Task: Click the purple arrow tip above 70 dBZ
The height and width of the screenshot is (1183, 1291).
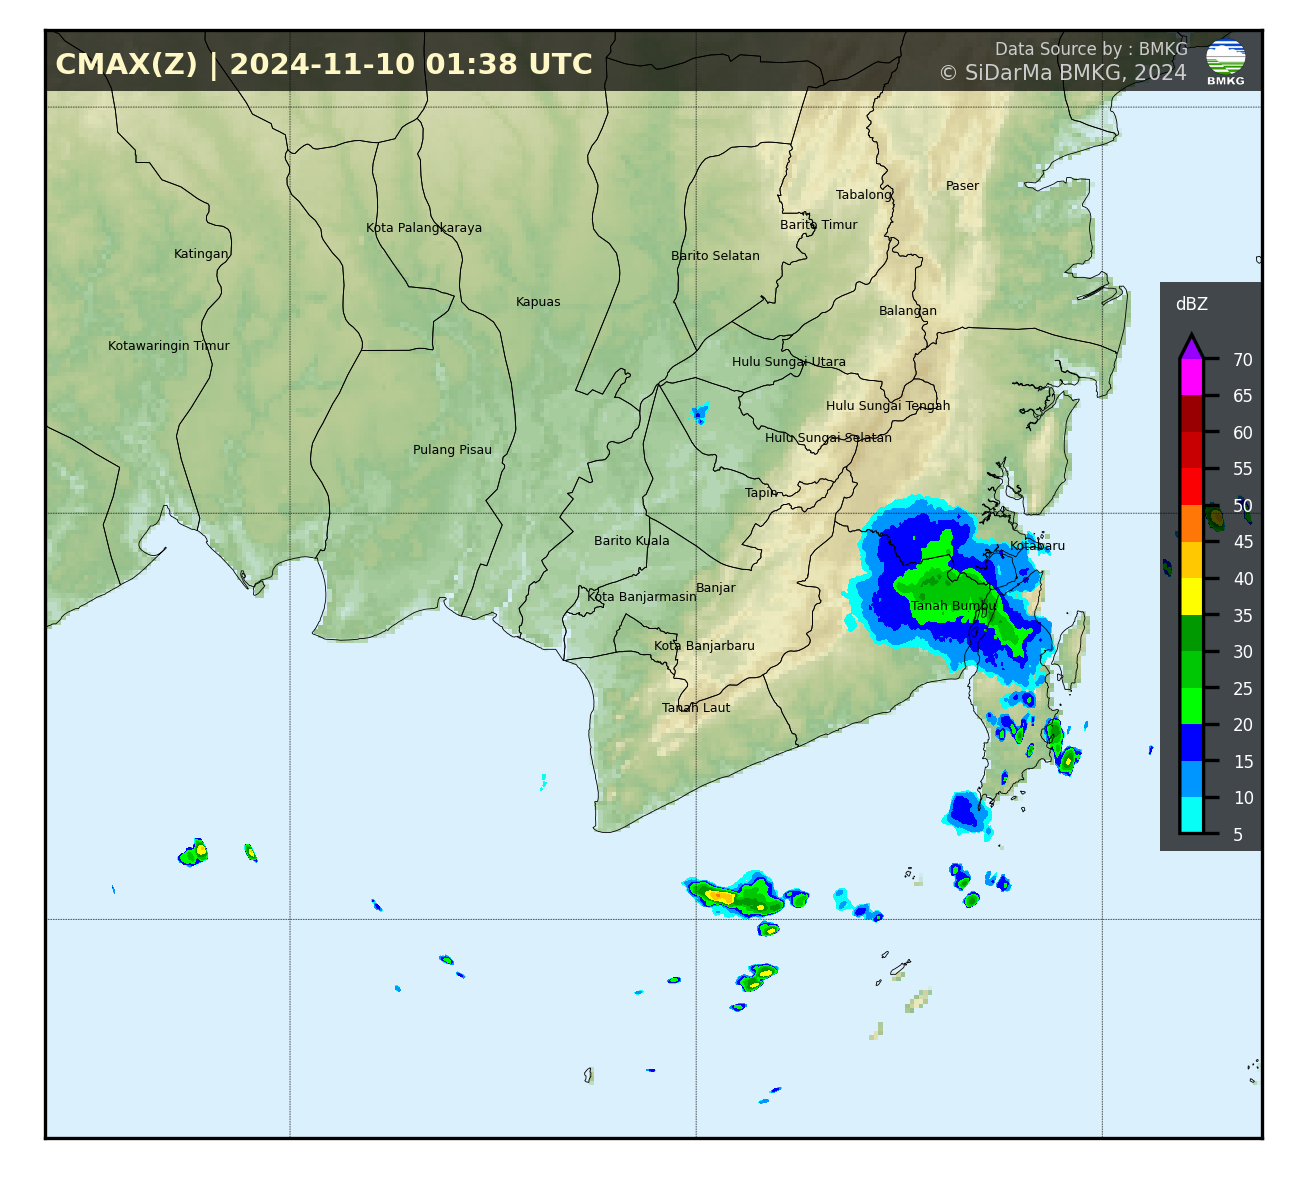Action: pos(1191,346)
